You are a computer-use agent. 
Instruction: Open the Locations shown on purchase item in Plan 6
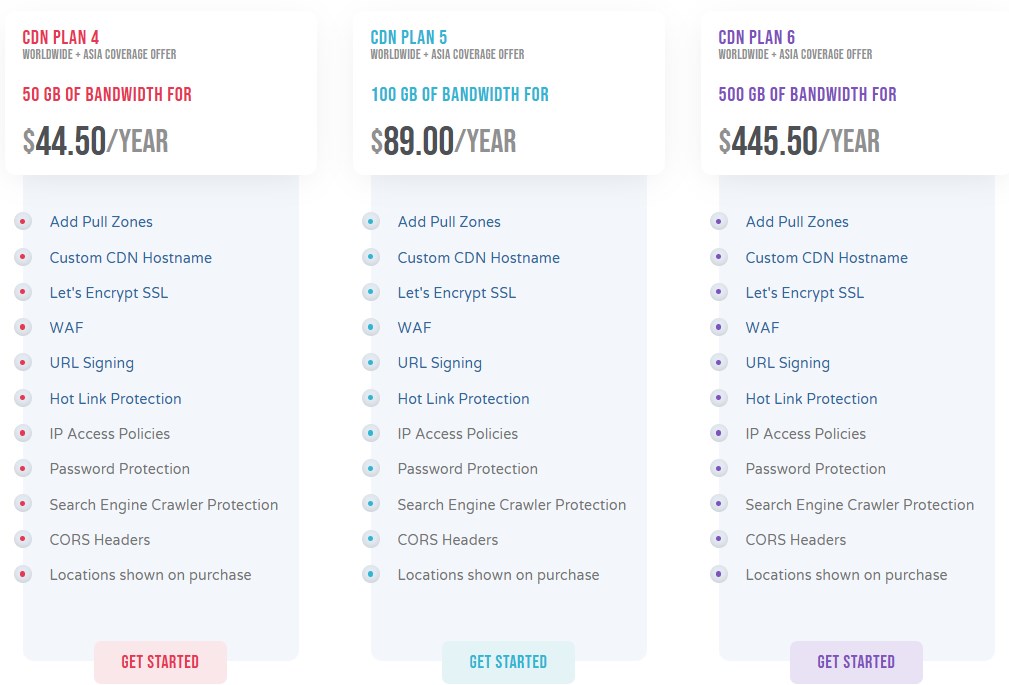[846, 574]
